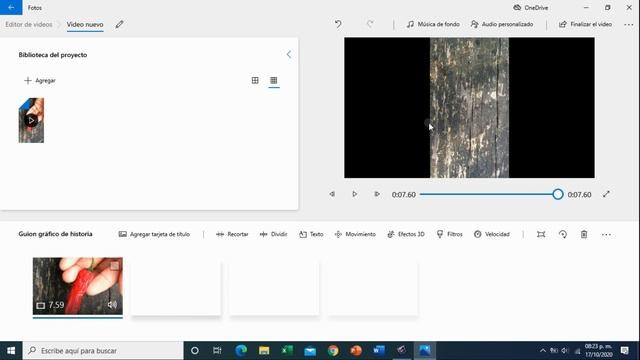
Task: Open Google Chrome from the taskbar
Action: coord(333,351)
